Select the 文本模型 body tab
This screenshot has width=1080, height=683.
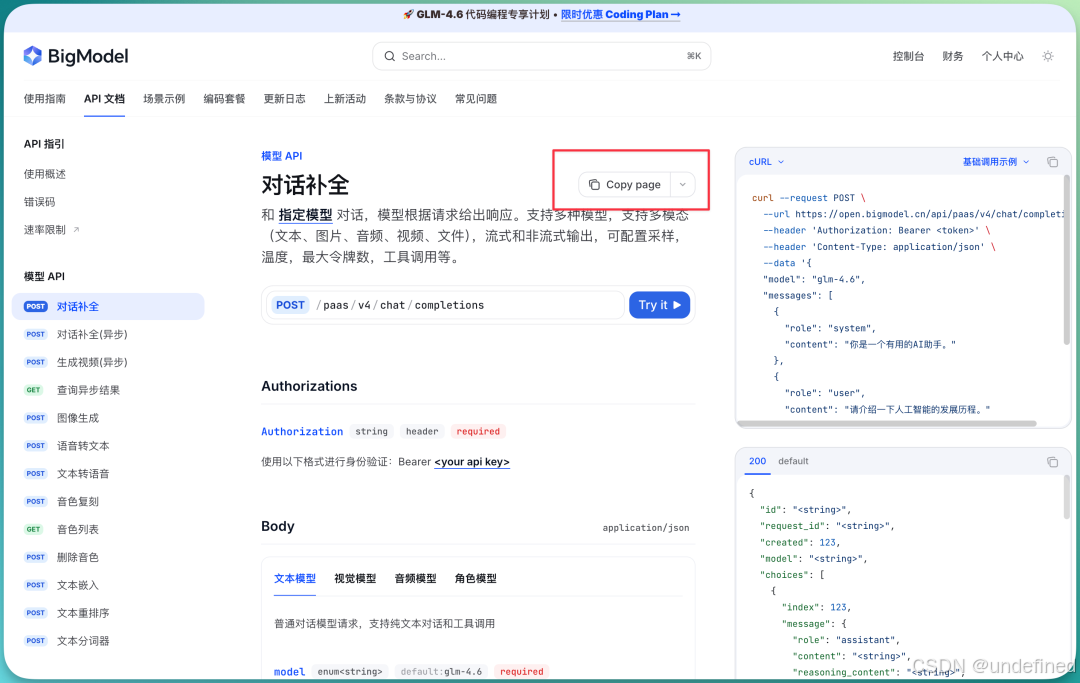pos(295,579)
